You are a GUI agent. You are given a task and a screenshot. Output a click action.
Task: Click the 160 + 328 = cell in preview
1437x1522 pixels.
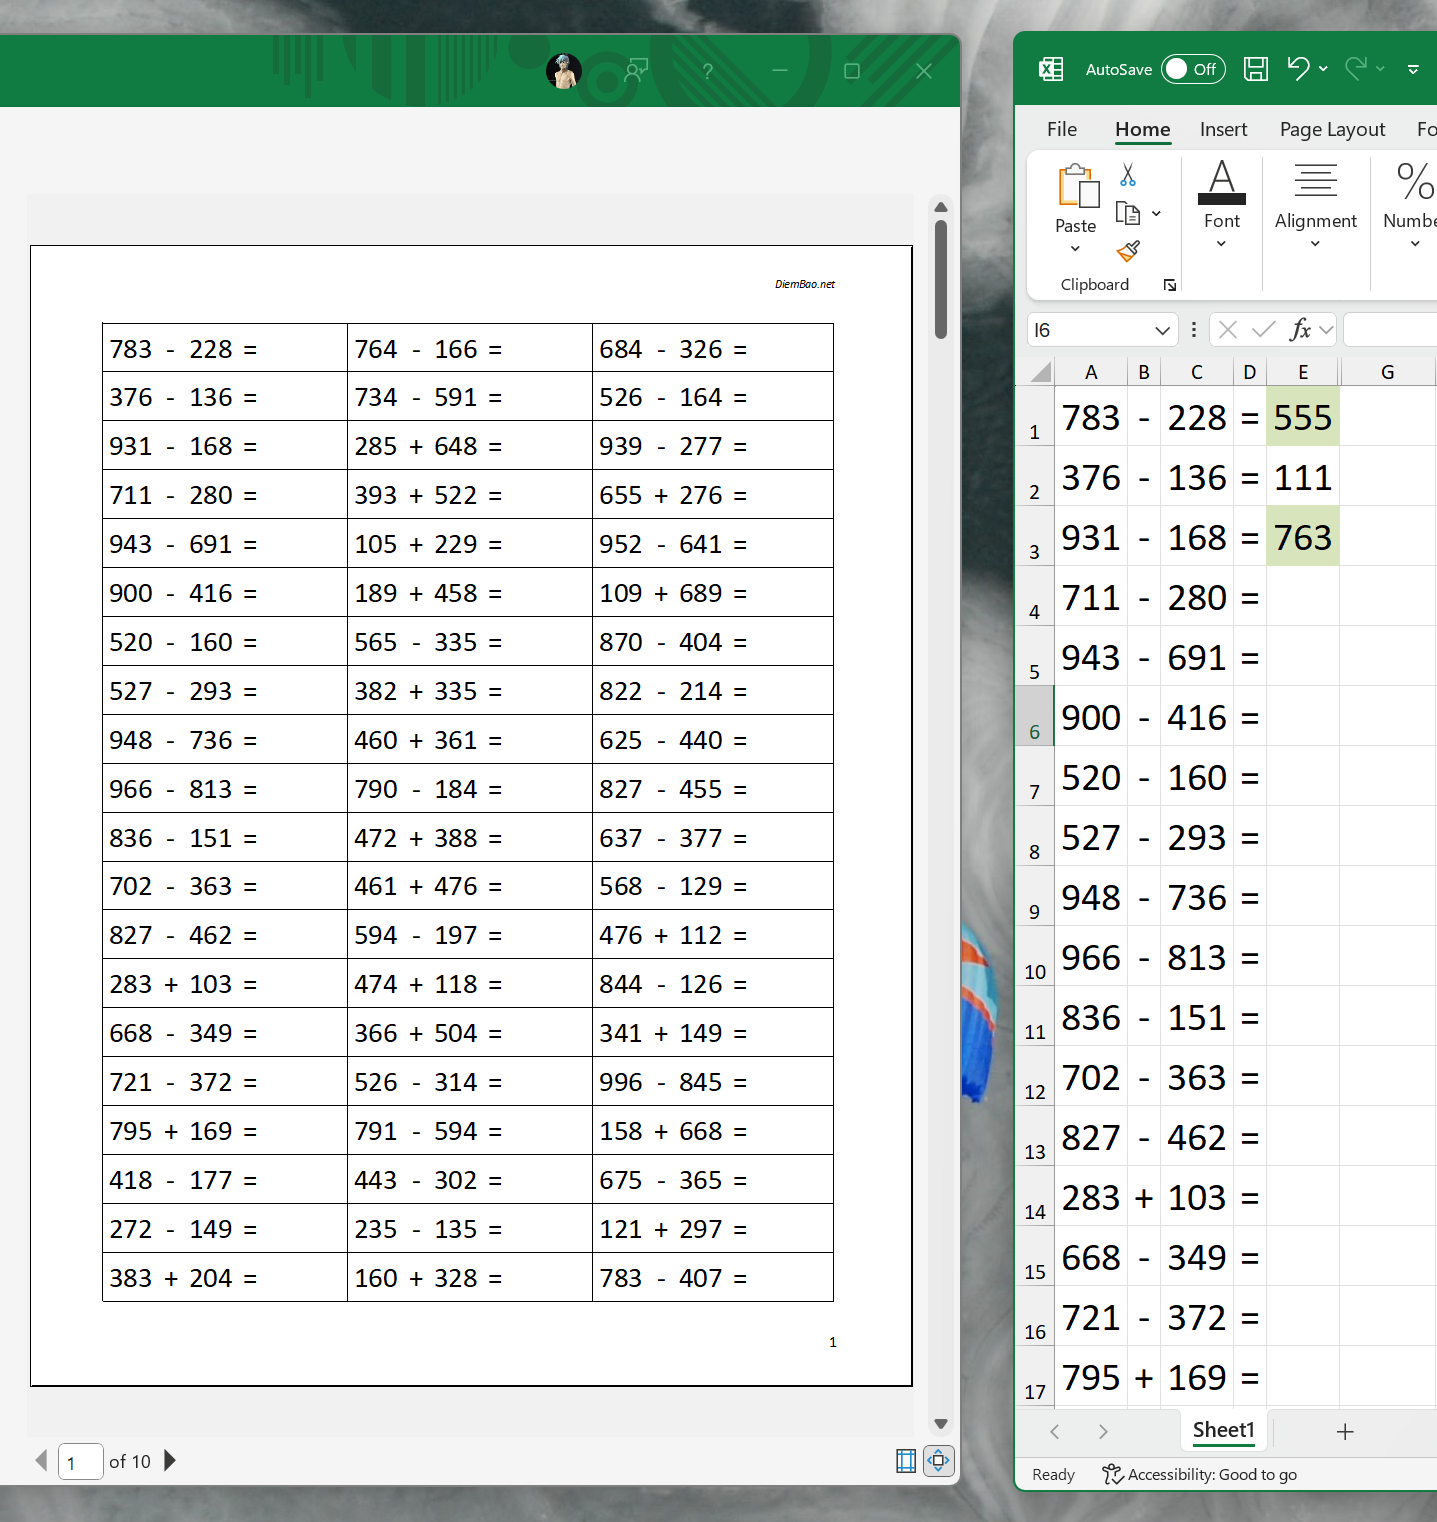pos(470,1277)
